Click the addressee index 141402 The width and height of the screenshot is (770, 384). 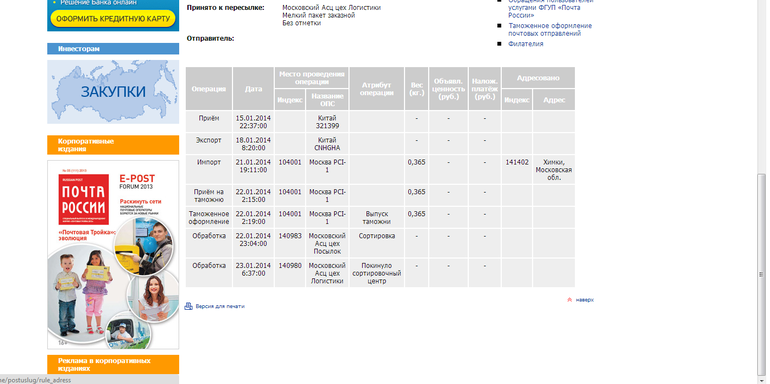point(517,169)
